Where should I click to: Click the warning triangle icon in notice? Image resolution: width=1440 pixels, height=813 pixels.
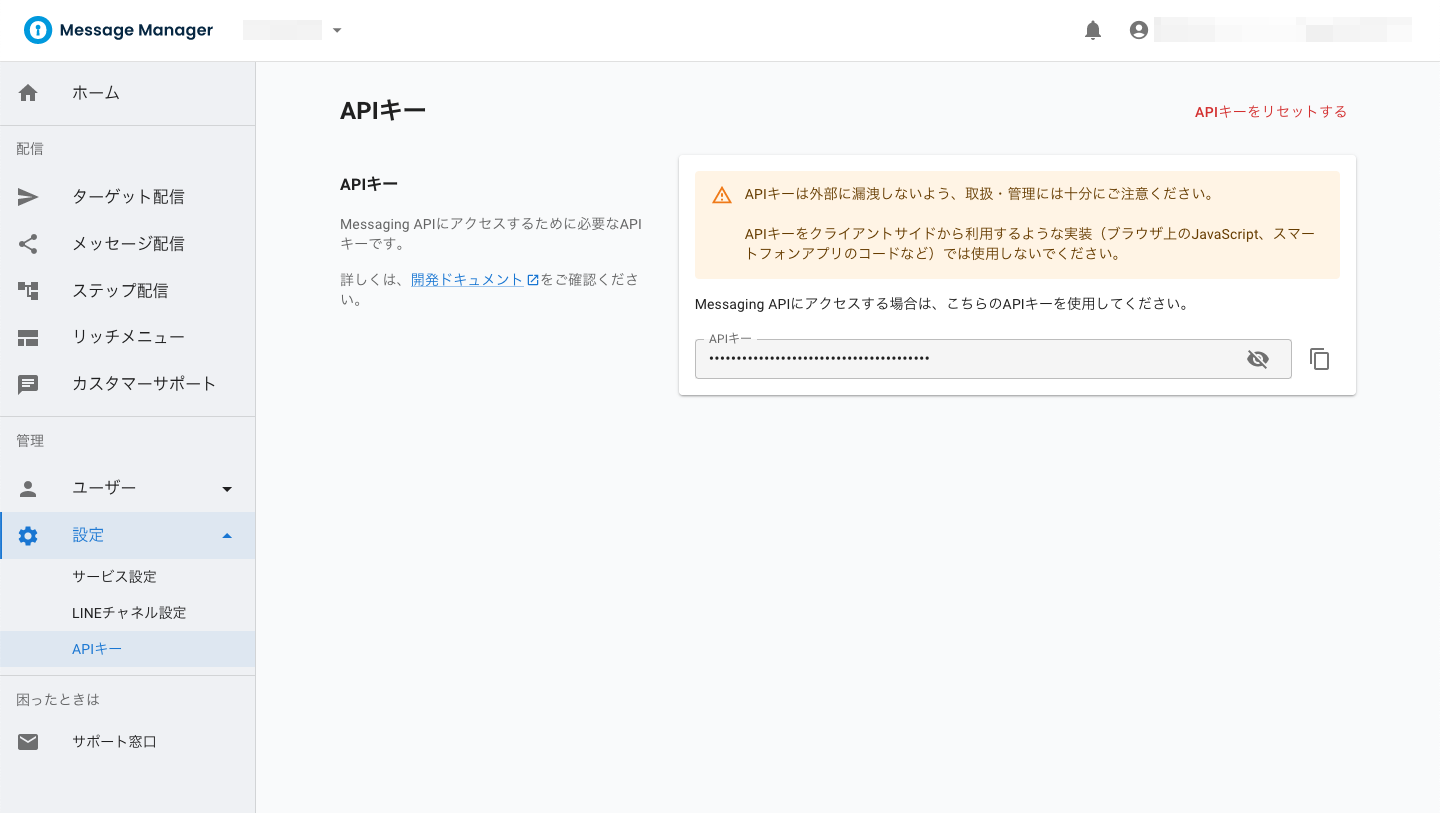722,195
